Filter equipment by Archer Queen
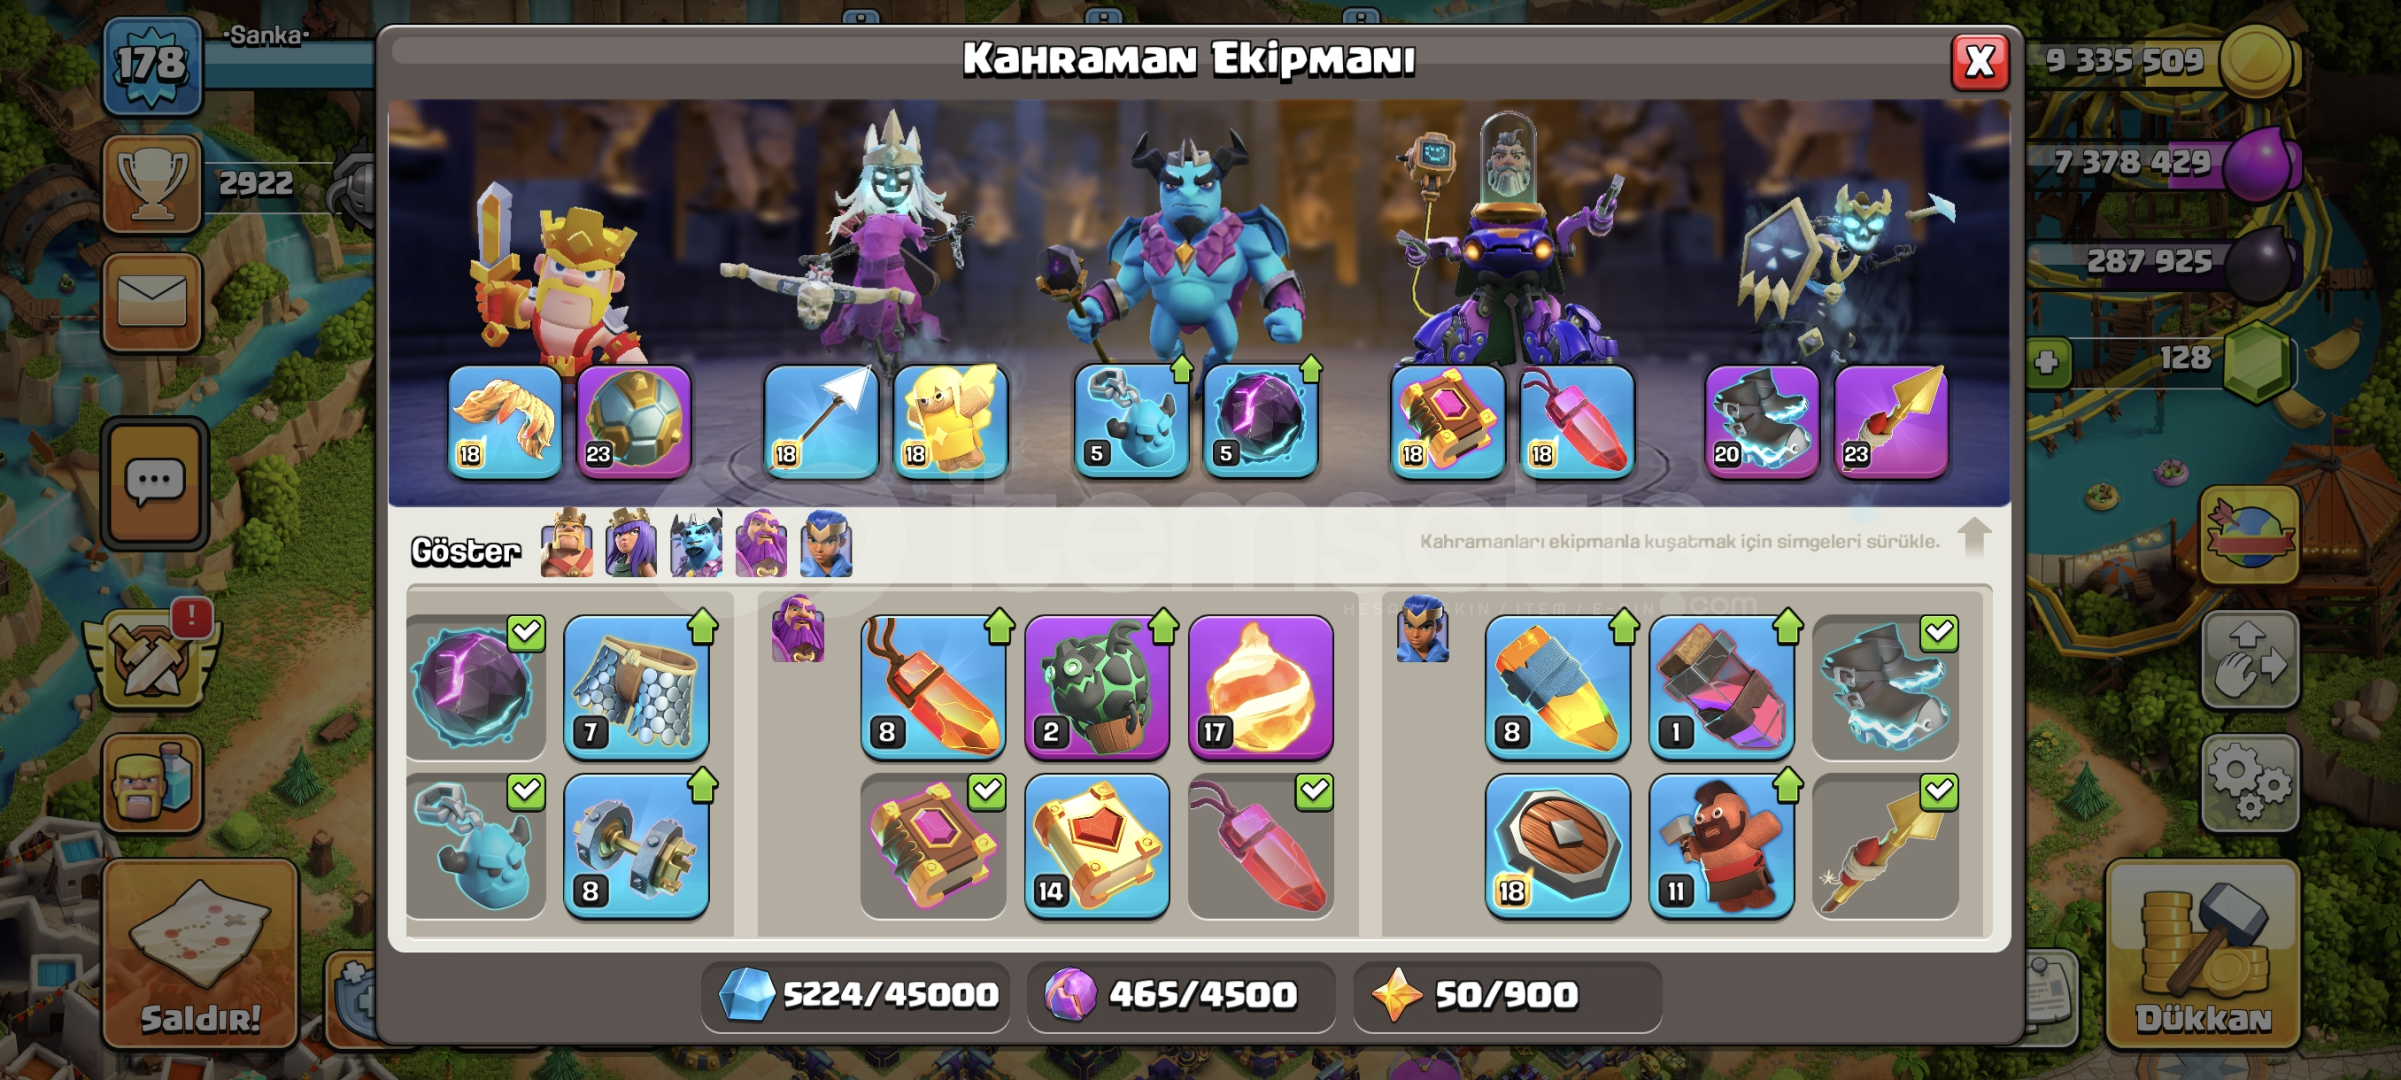The image size is (2401, 1080). pyautogui.click(x=631, y=544)
